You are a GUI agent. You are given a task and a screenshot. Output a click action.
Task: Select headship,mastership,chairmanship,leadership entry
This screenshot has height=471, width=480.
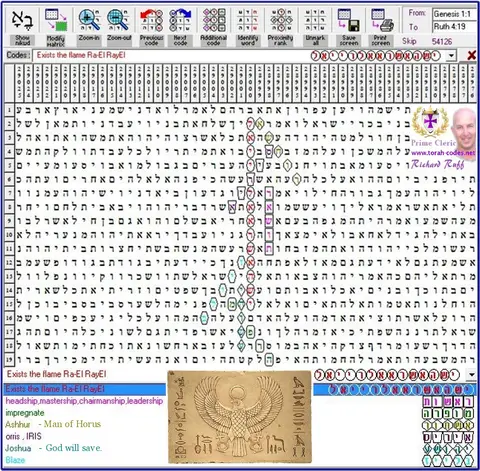pos(84,401)
